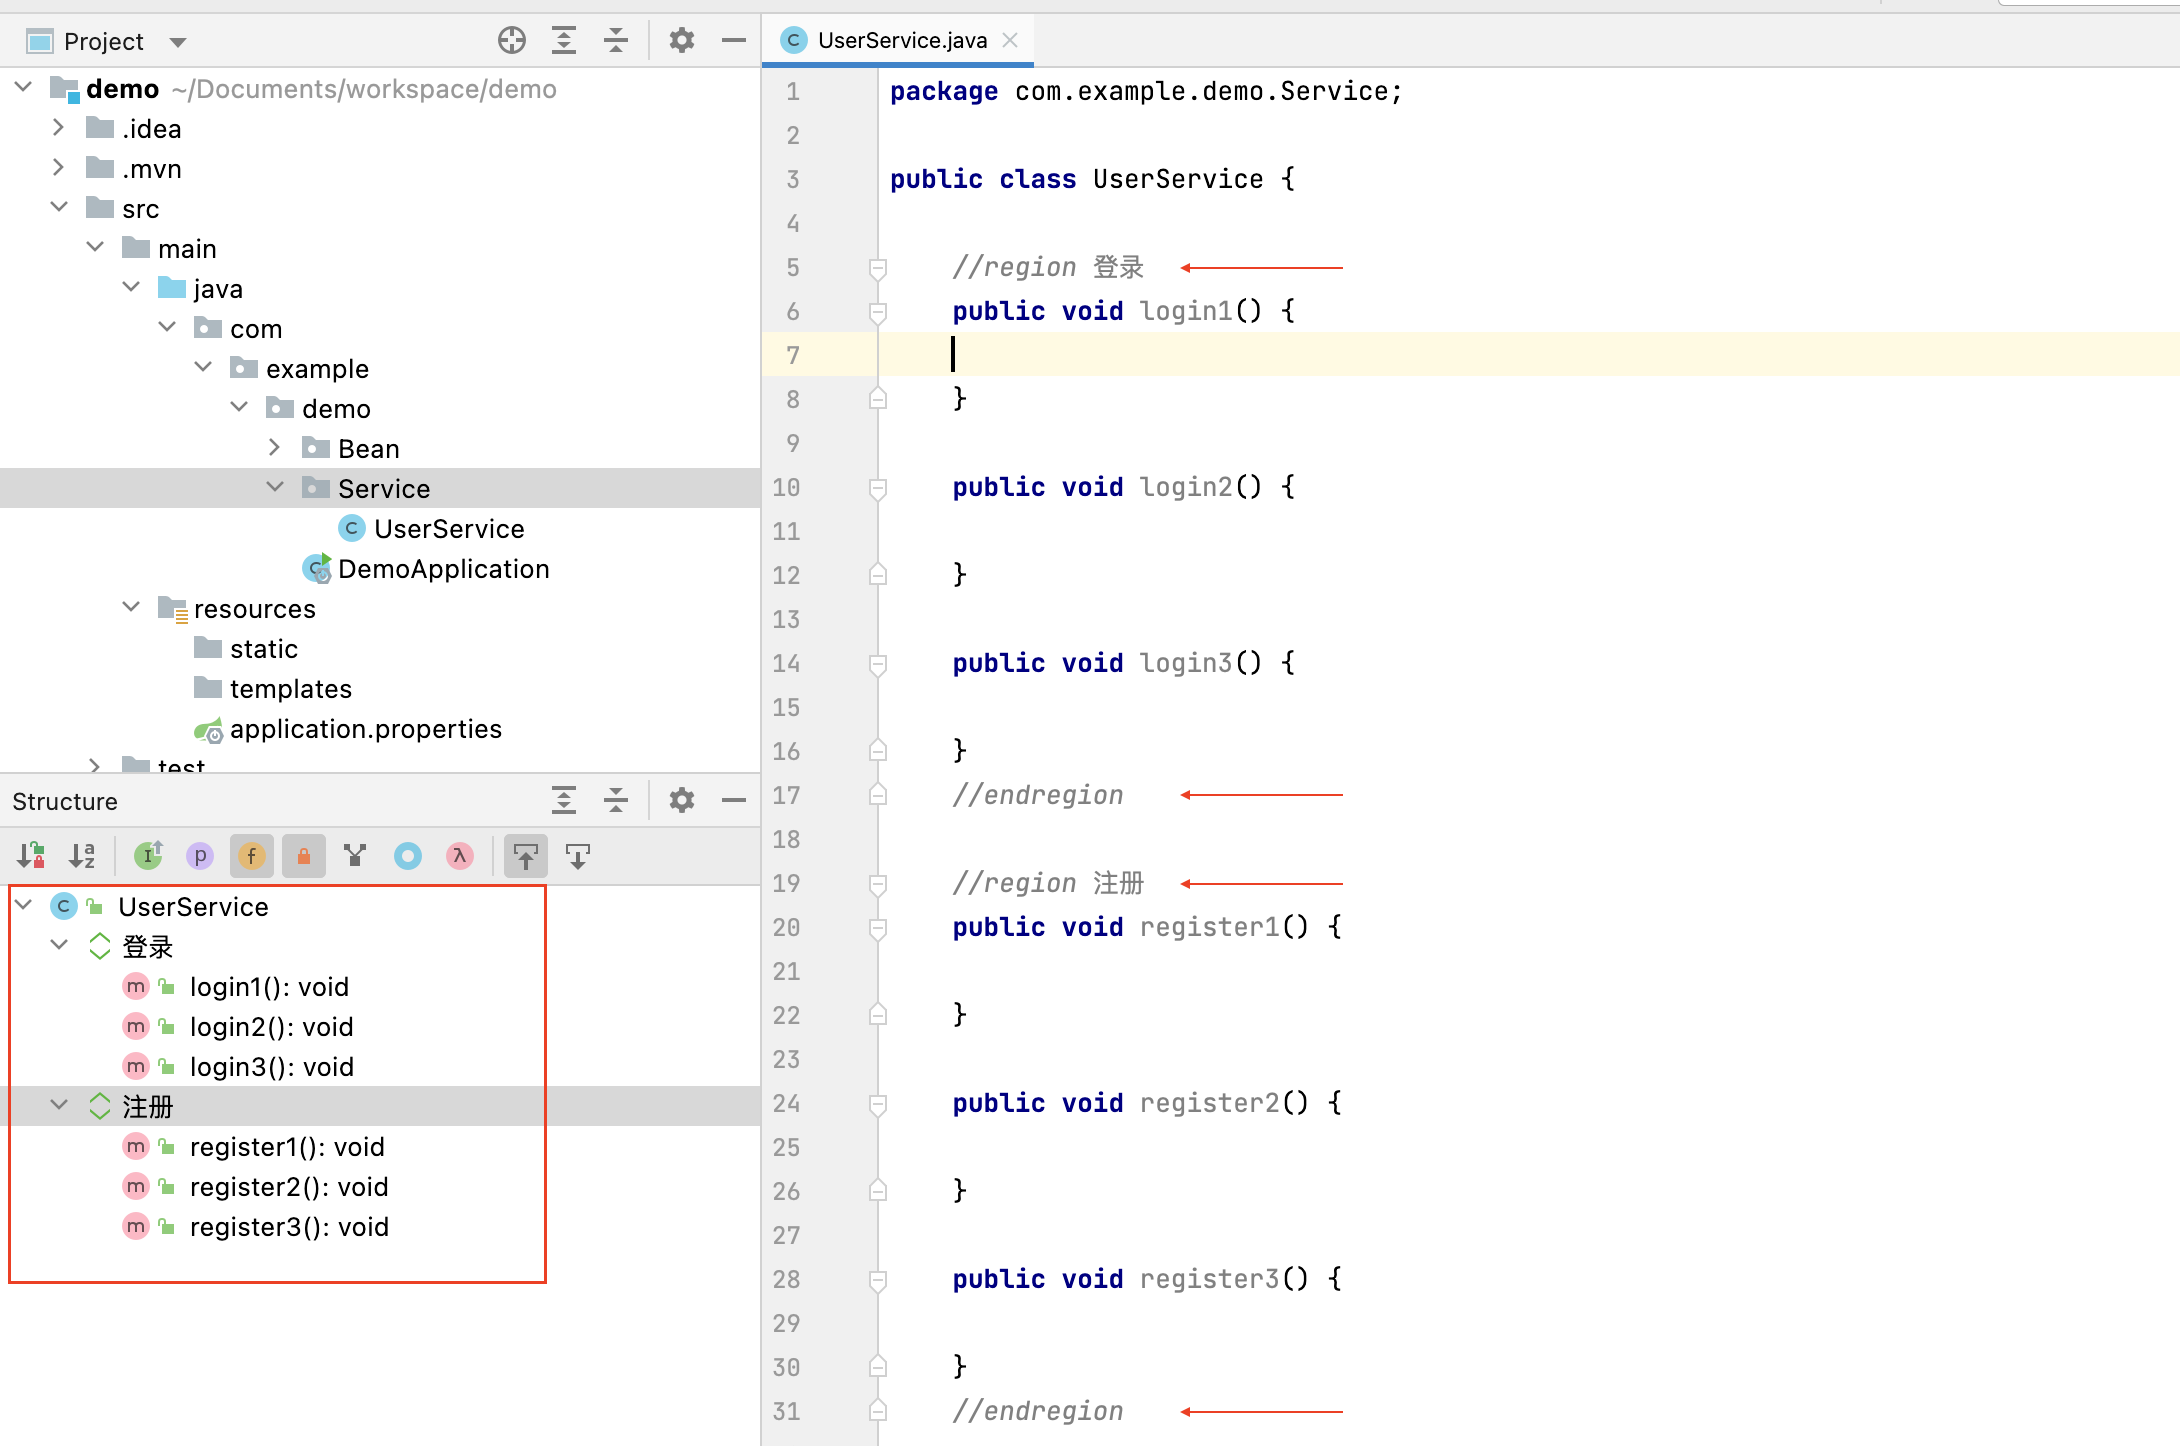Open the Project view dropdown
Image resolution: width=2180 pixels, height=1446 pixels.
[x=178, y=42]
